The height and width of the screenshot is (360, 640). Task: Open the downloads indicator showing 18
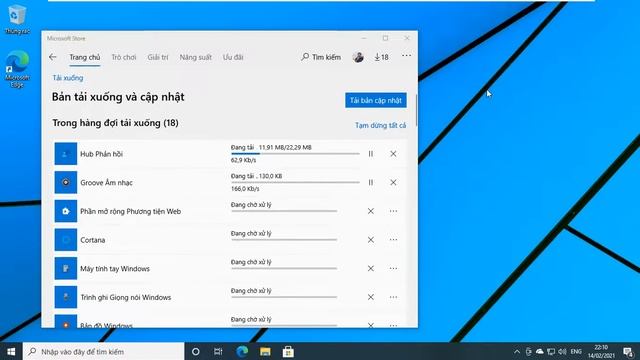381,57
